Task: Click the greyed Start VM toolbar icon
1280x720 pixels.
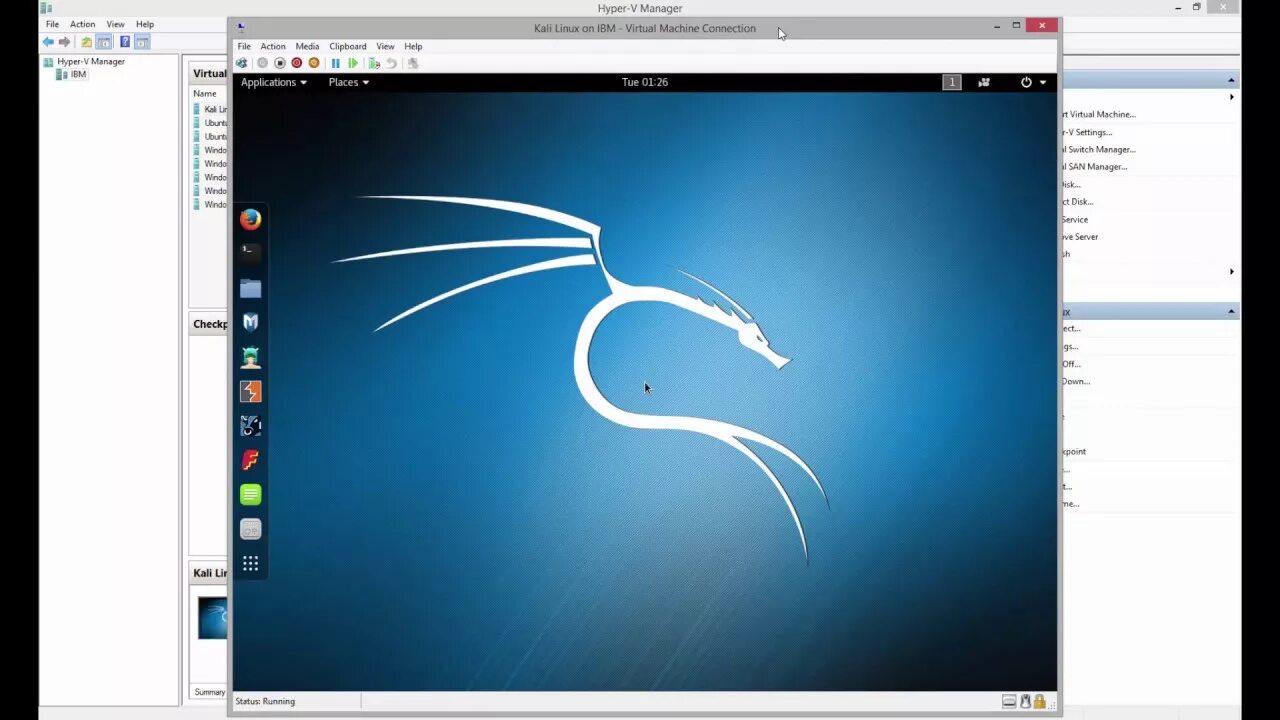Action: tap(263, 63)
